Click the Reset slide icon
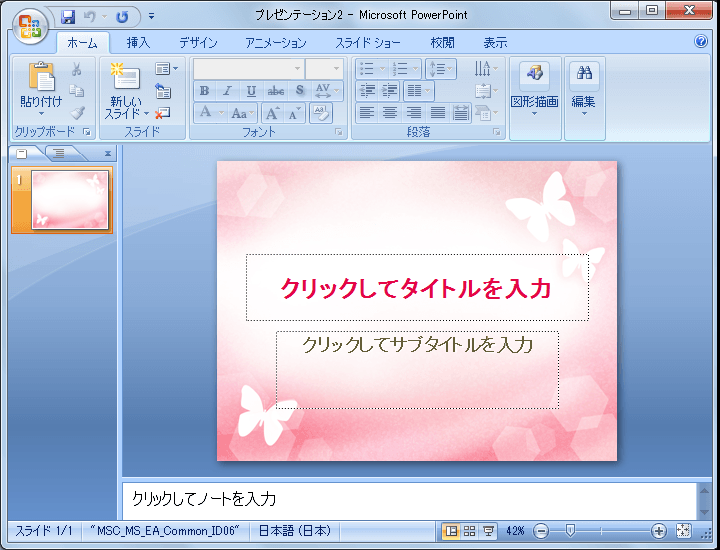The height and width of the screenshot is (550, 720). click(x=163, y=91)
